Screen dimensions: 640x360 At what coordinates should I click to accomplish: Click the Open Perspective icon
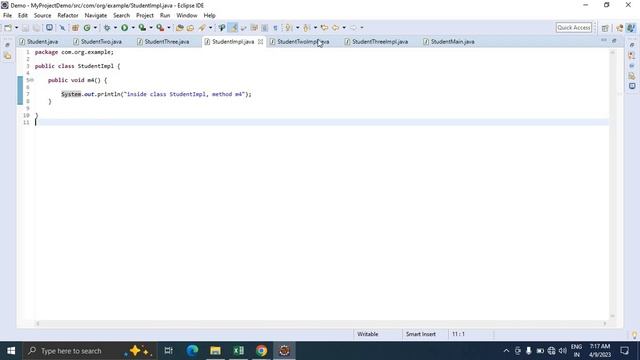click(605, 28)
